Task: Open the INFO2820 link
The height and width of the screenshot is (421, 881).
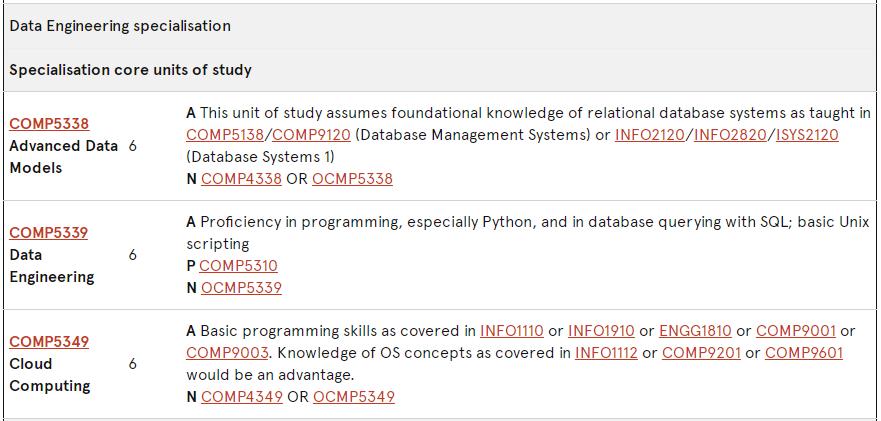Action: [x=730, y=135]
